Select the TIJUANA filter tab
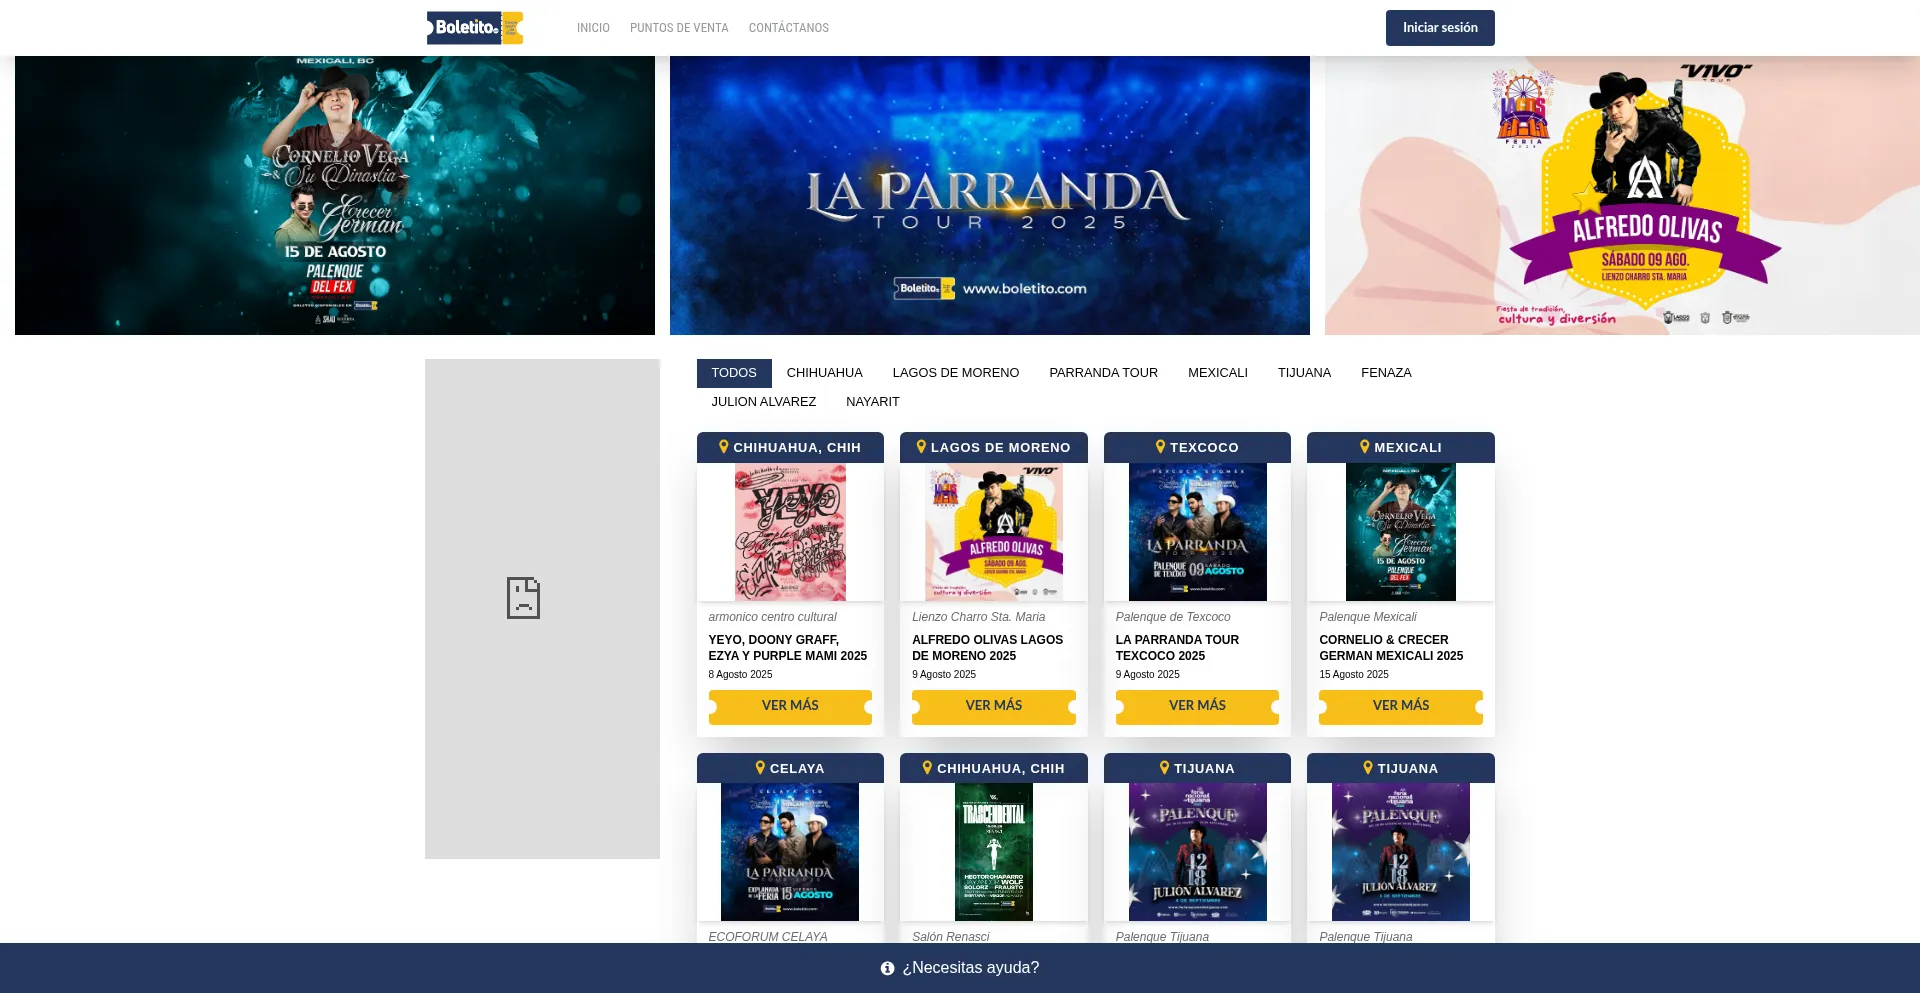The image size is (1920, 993). [1305, 373]
